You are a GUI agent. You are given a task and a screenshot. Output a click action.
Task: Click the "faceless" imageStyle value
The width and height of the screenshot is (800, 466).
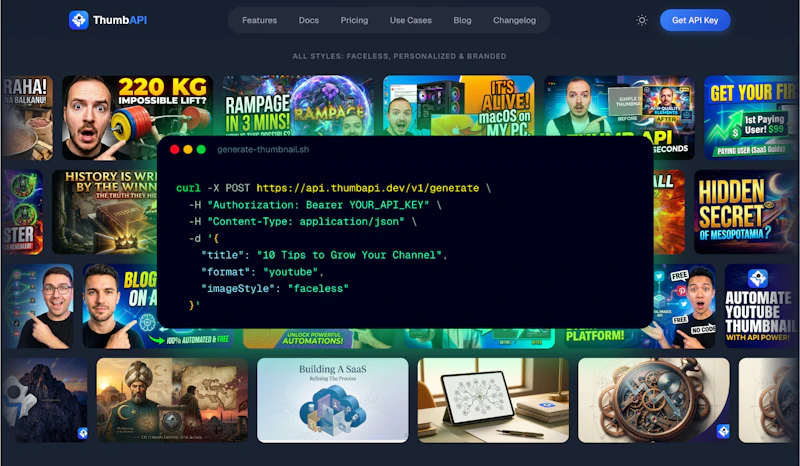pos(318,288)
